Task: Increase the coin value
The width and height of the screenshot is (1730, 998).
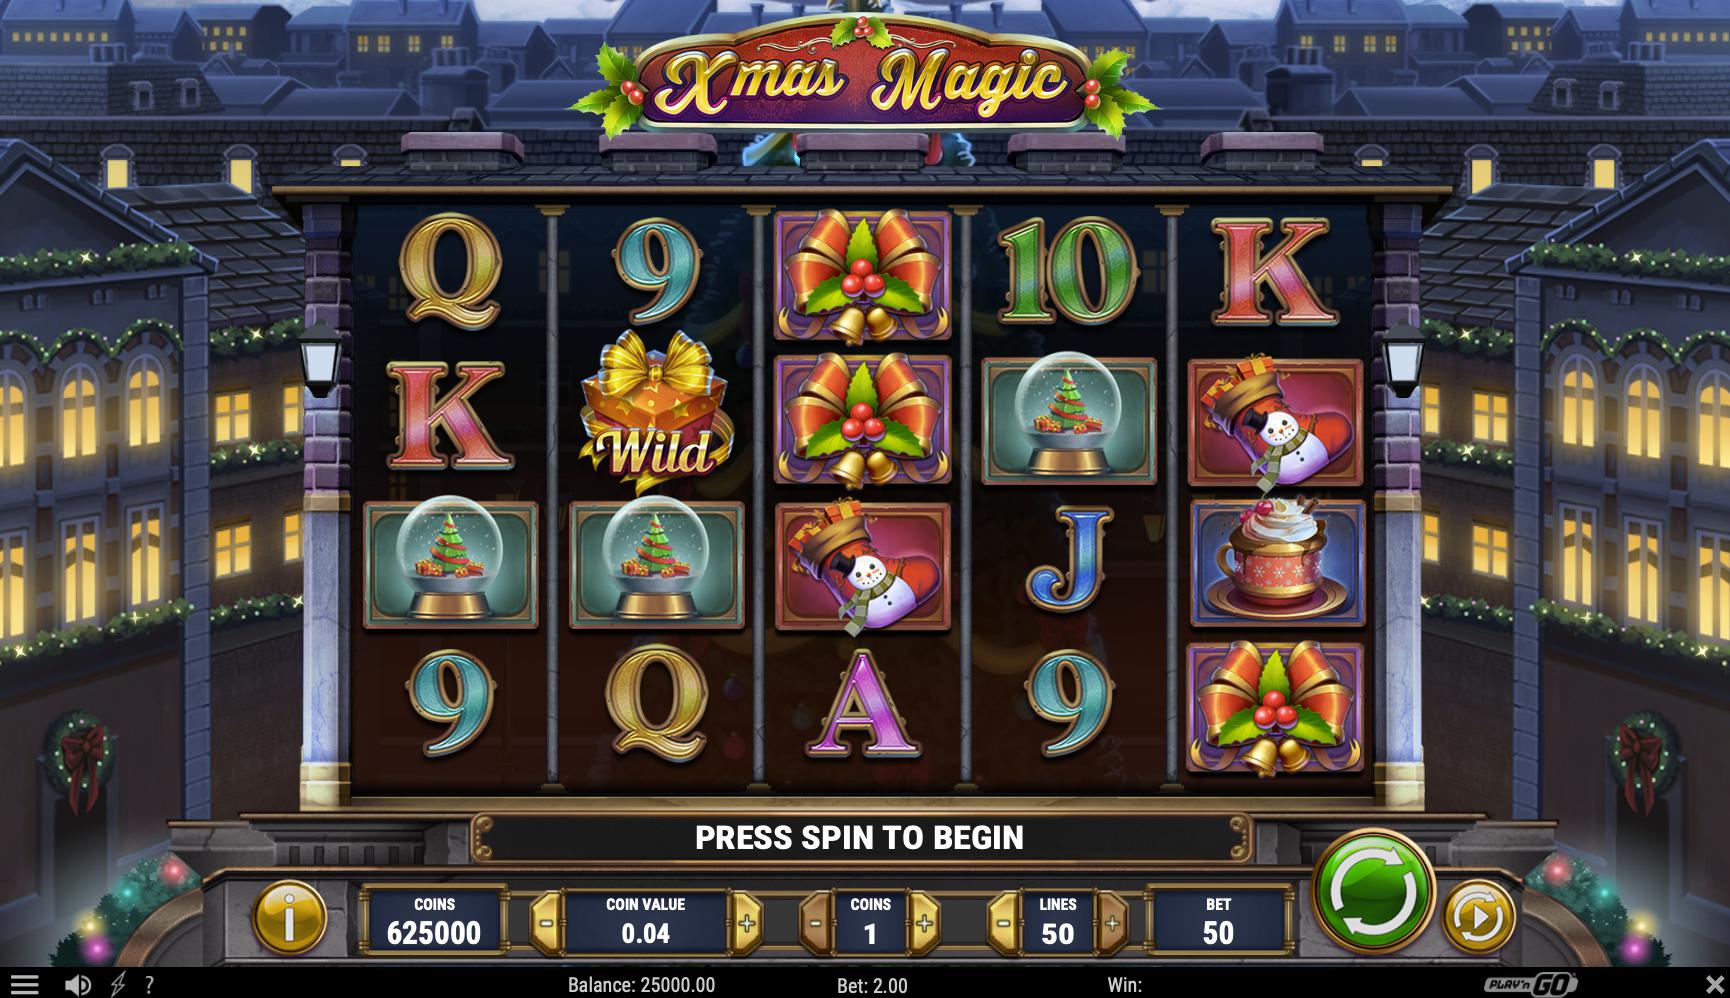Action: (x=746, y=922)
